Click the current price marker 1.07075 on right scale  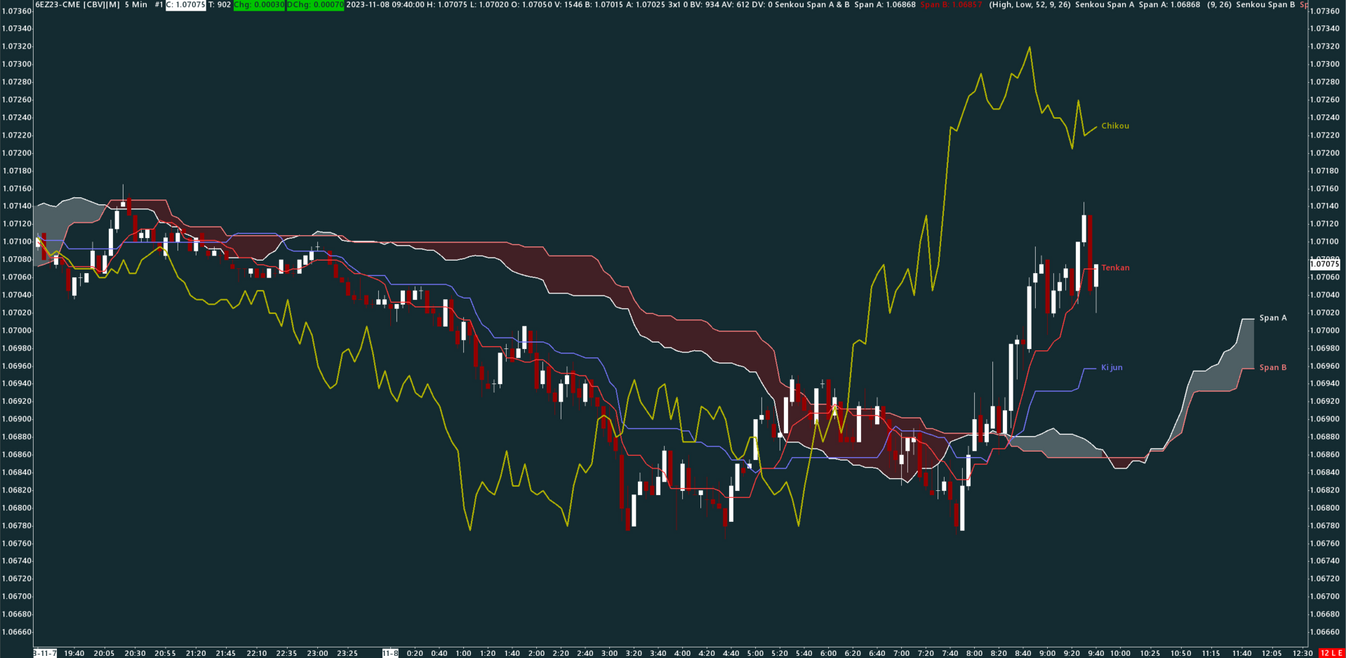point(1326,264)
